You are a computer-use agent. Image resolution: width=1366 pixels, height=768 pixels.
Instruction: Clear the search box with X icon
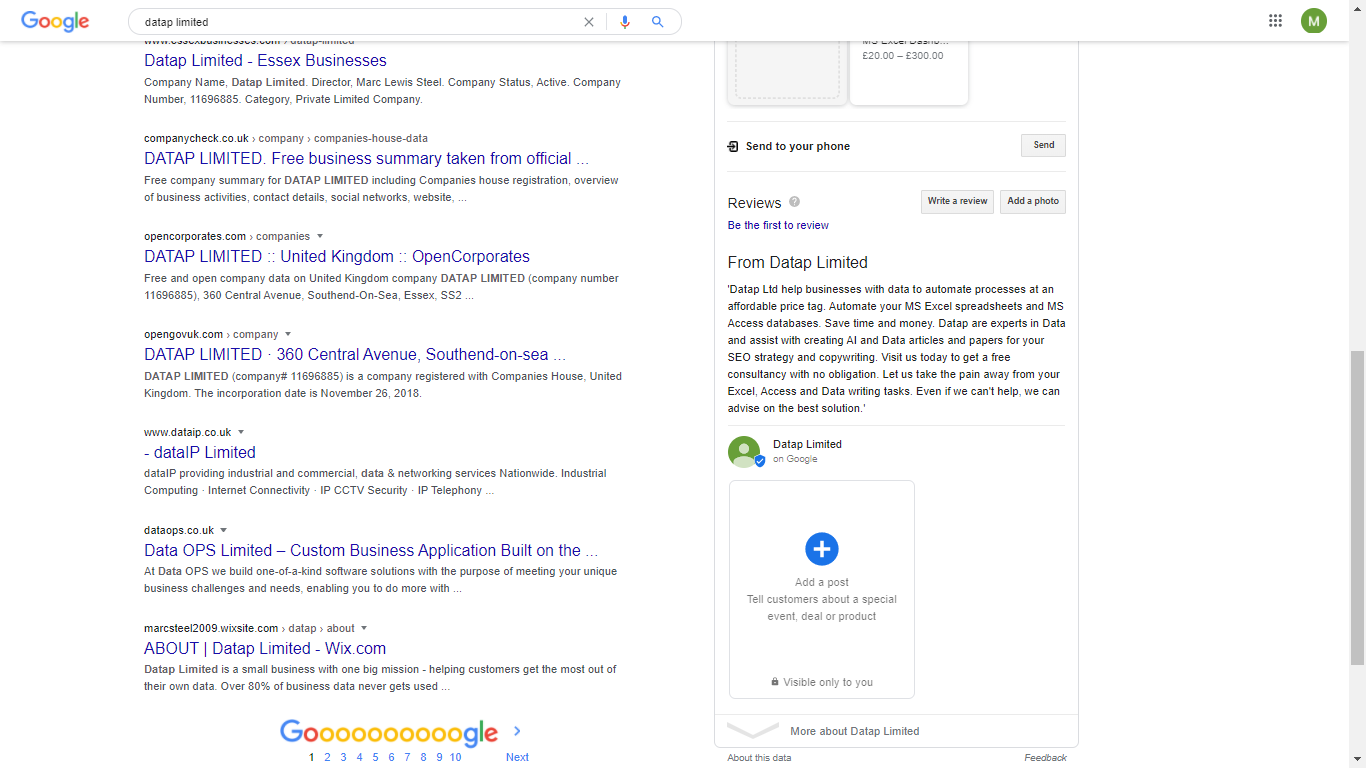pos(589,22)
